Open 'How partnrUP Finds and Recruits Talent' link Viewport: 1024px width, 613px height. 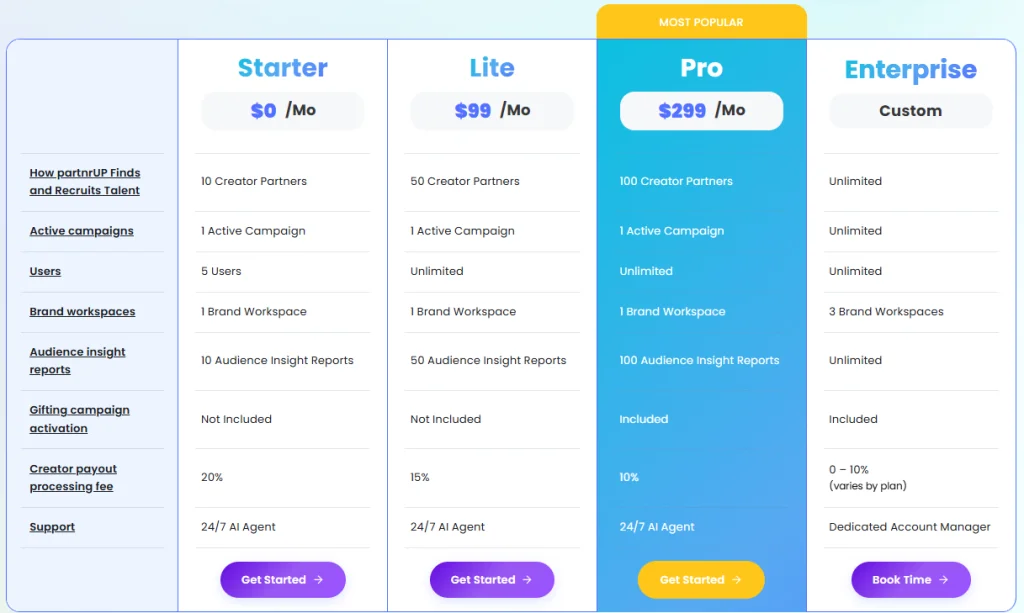point(84,182)
